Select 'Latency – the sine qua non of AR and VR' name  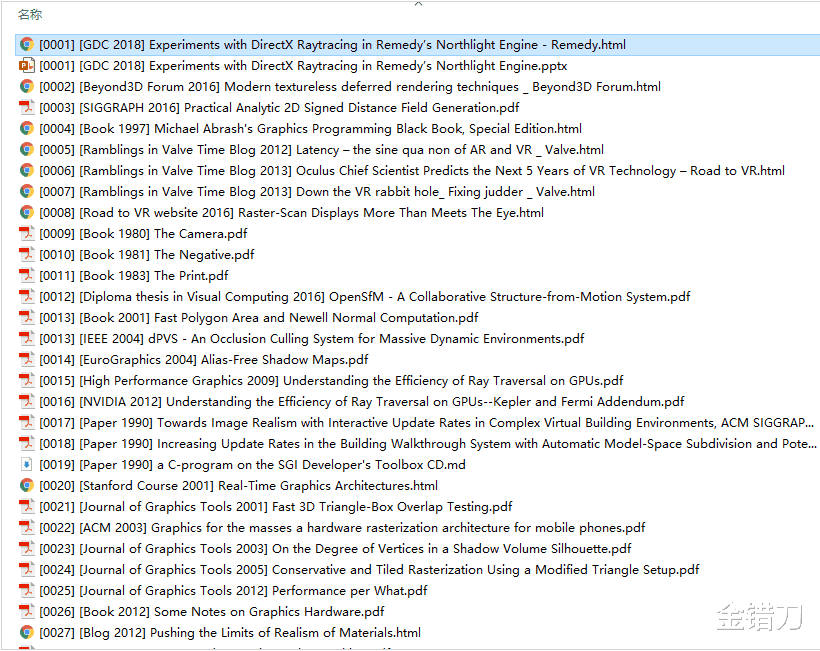click(322, 150)
